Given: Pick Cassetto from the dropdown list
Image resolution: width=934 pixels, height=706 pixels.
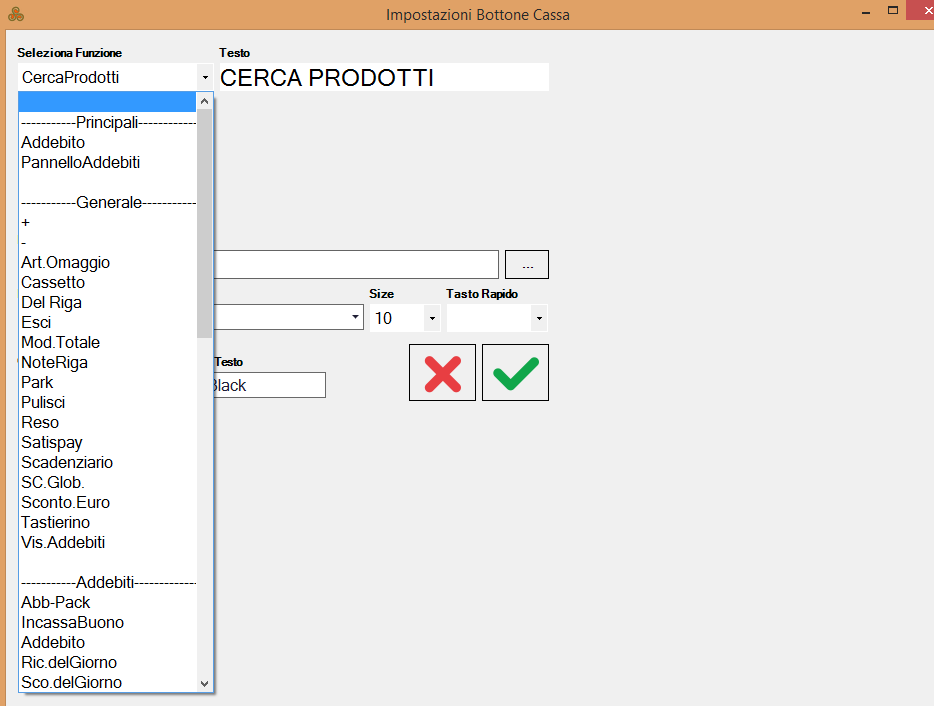Looking at the screenshot, I should (x=53, y=282).
